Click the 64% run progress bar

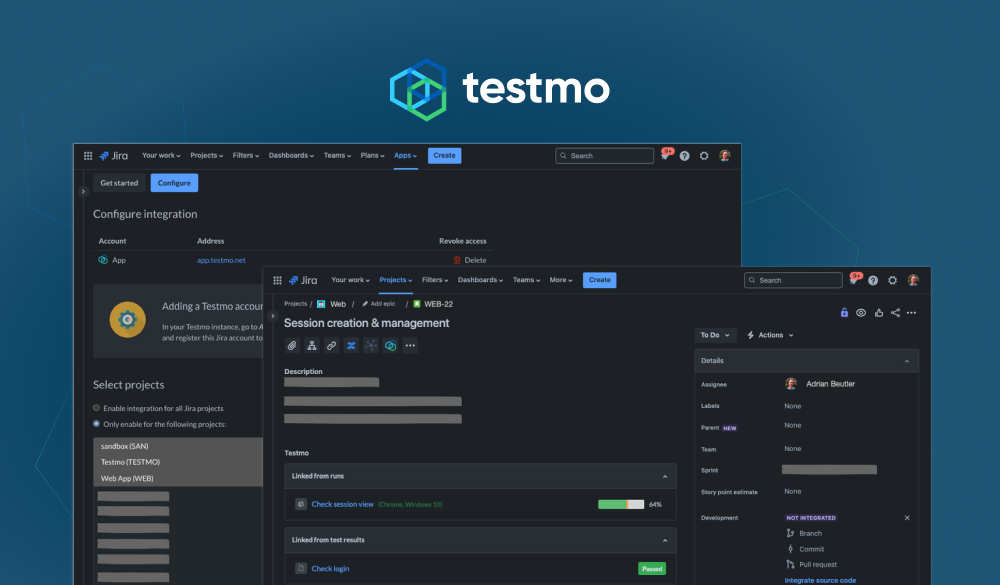coord(621,504)
